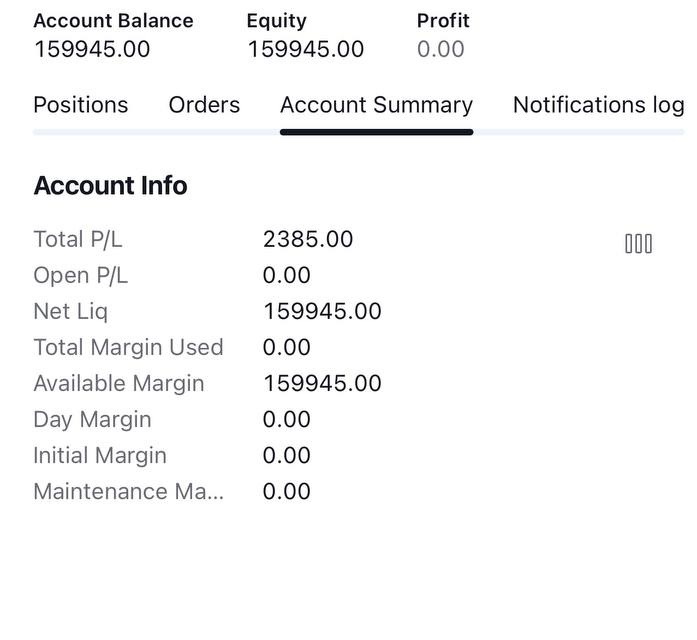
Task: Click the Account Info heading
Action: [110, 185]
